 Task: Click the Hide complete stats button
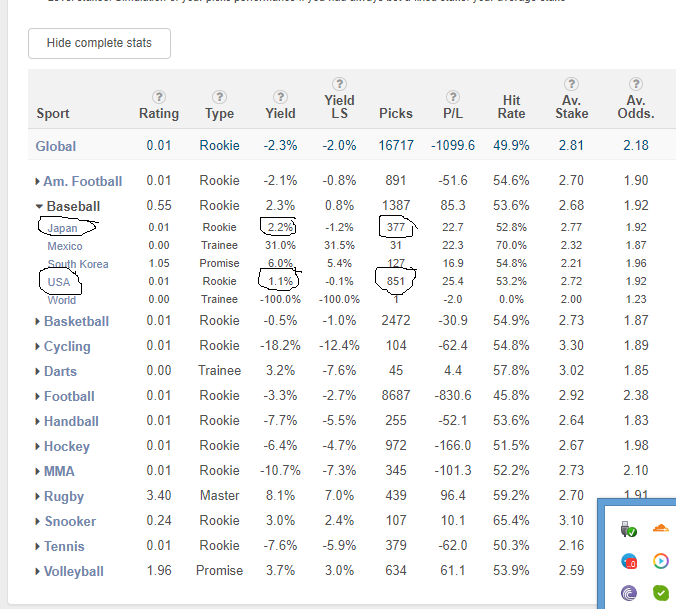click(99, 43)
